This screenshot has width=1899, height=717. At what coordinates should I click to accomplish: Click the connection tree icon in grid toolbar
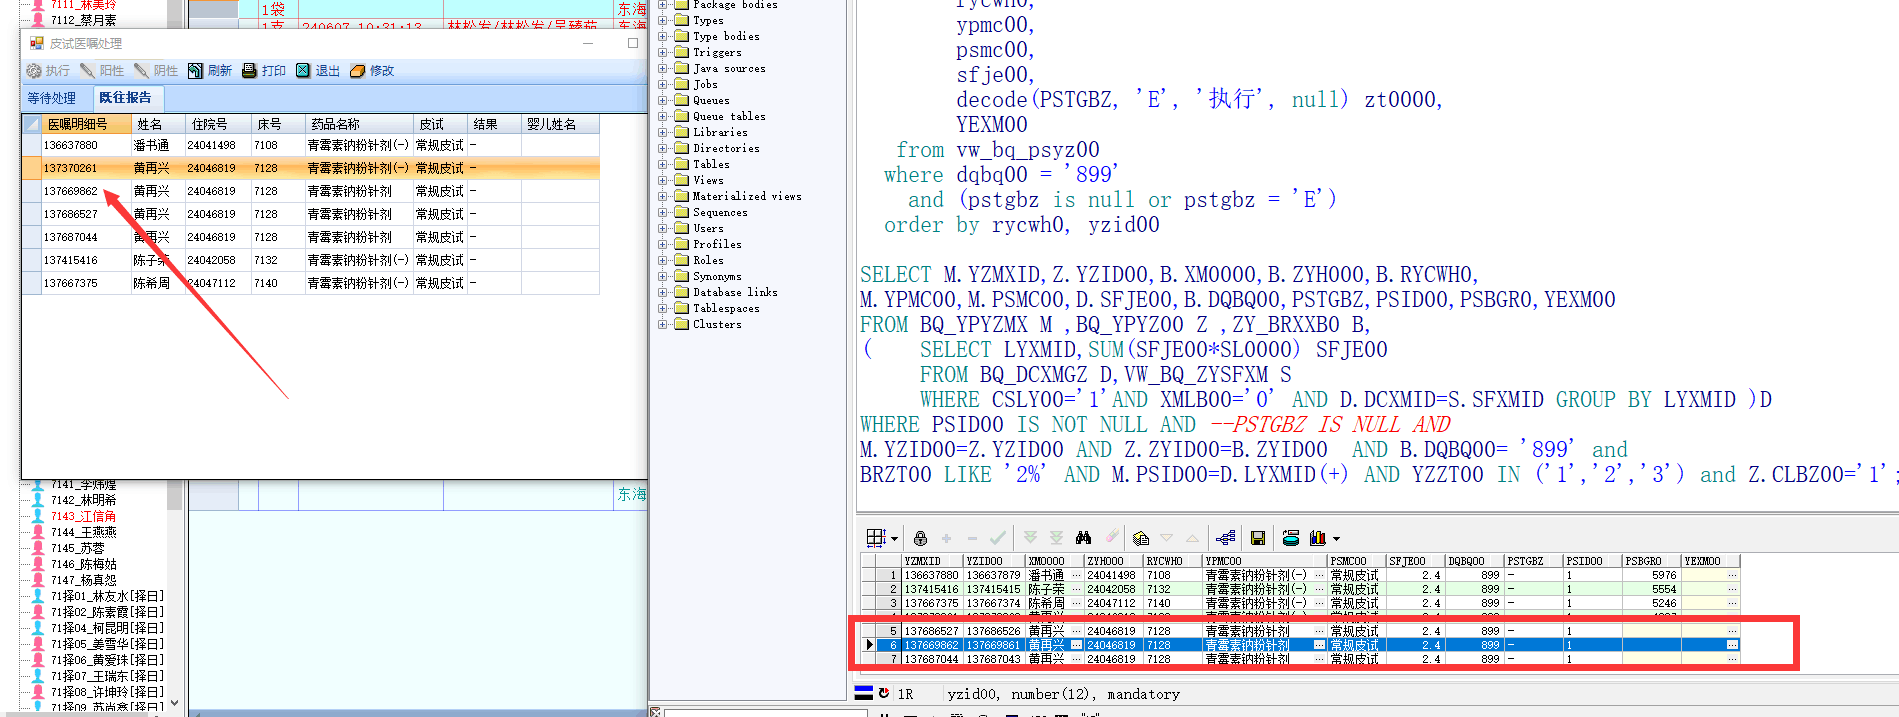[x=1226, y=538]
